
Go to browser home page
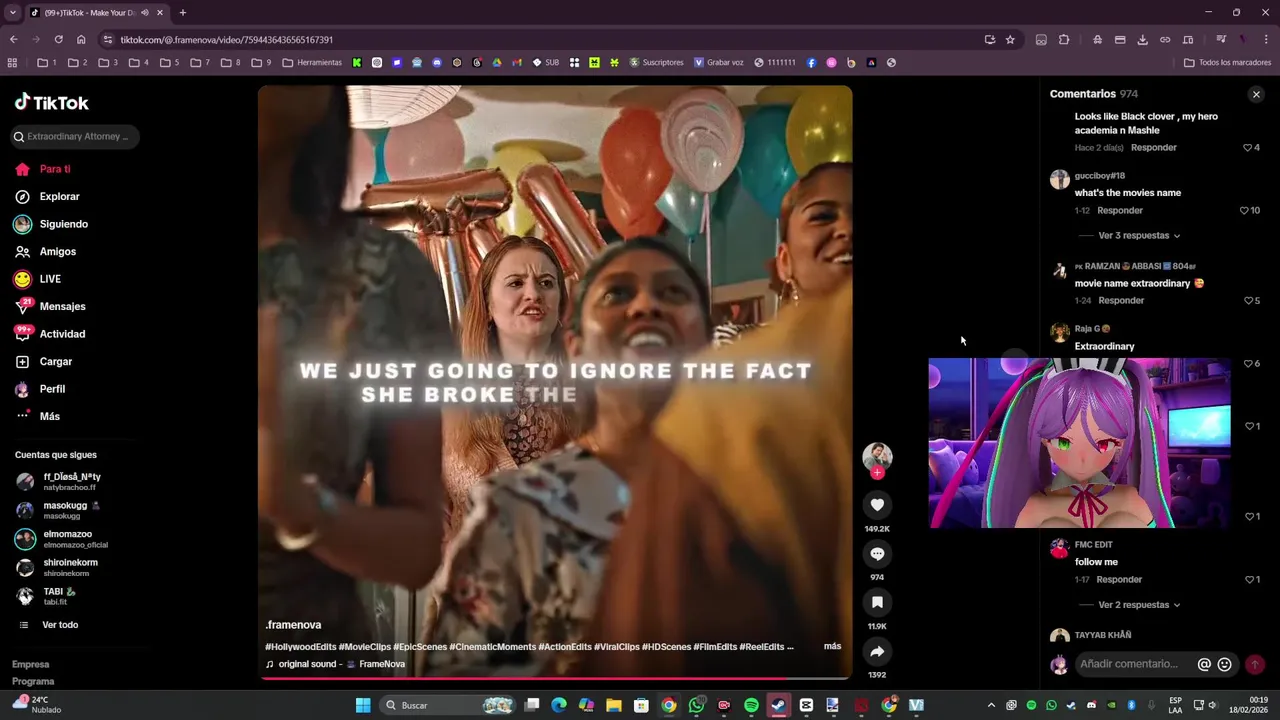[81, 40]
